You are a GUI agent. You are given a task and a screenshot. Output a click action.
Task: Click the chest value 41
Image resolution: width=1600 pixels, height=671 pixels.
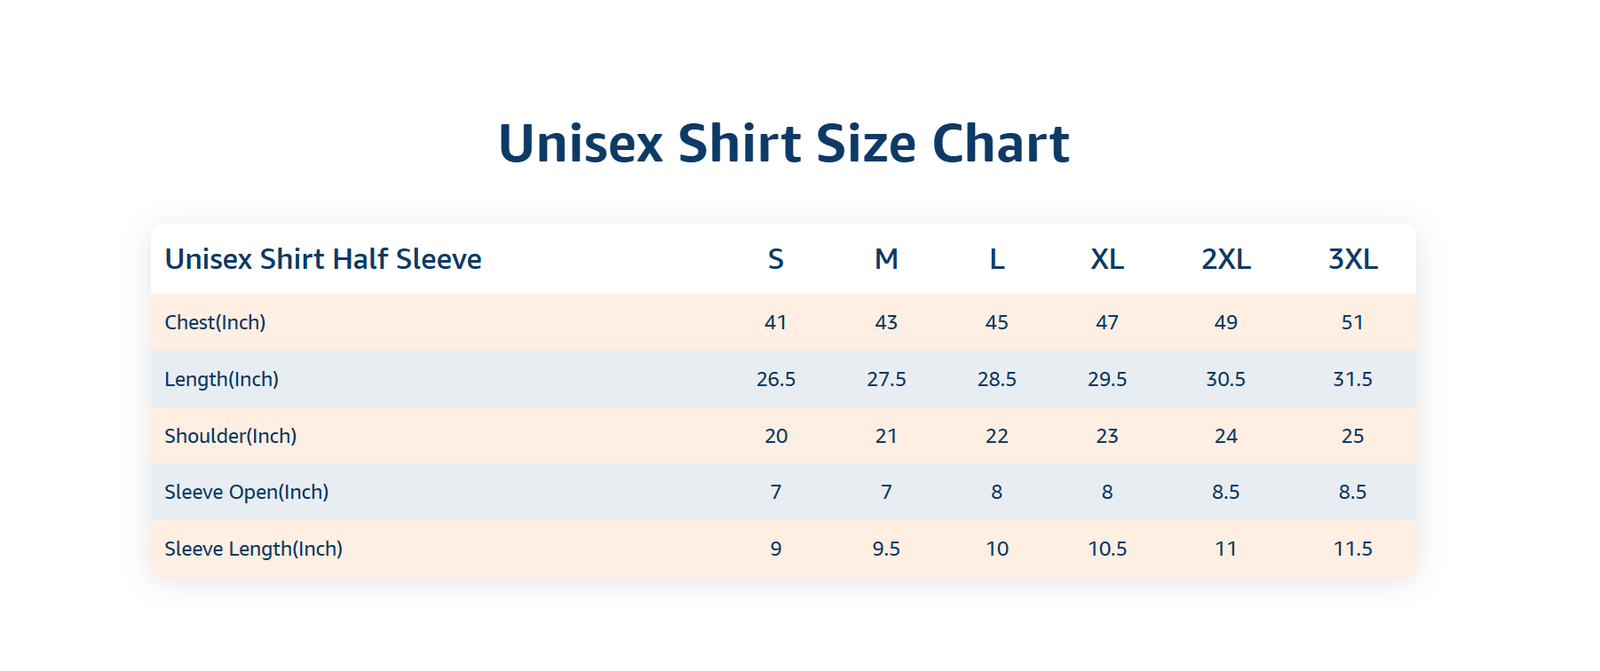[x=776, y=322]
